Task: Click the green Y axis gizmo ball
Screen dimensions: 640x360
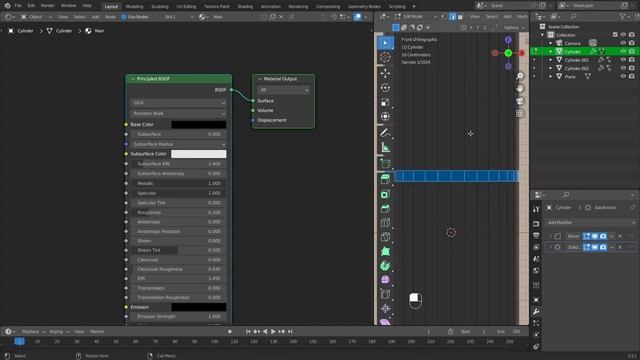Action: tap(508, 53)
